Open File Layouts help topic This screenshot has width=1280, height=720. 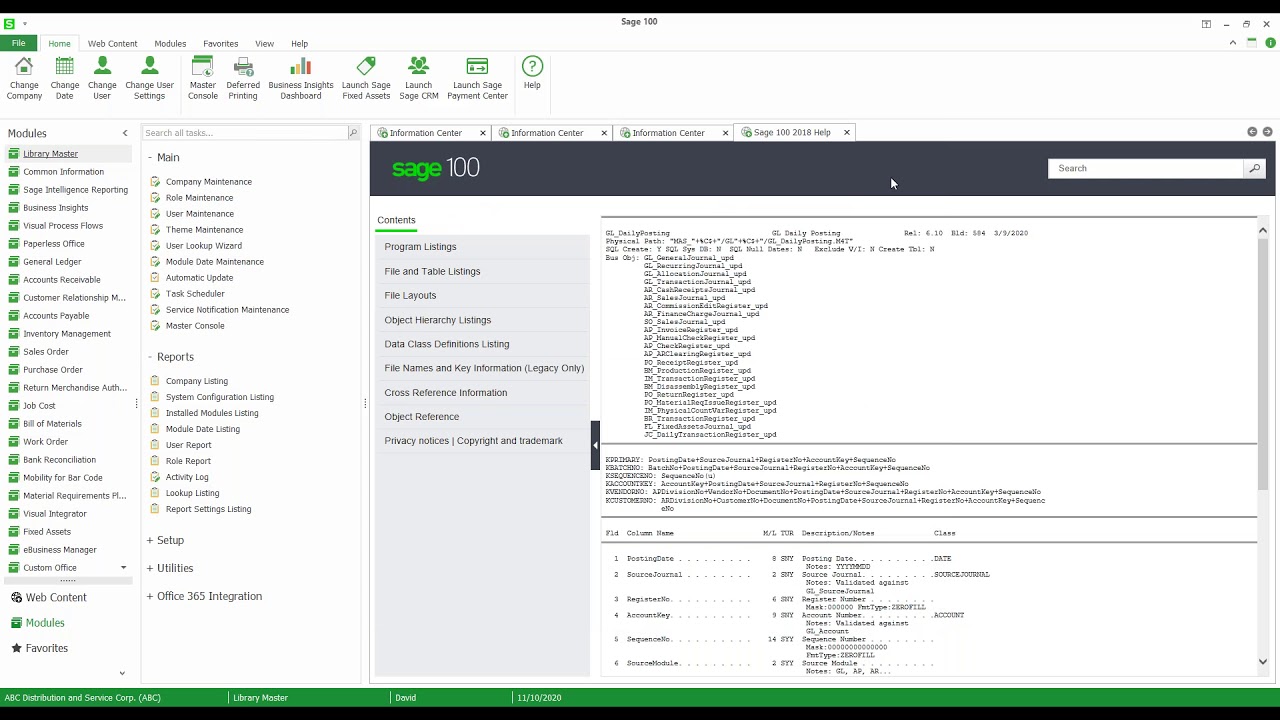click(410, 295)
